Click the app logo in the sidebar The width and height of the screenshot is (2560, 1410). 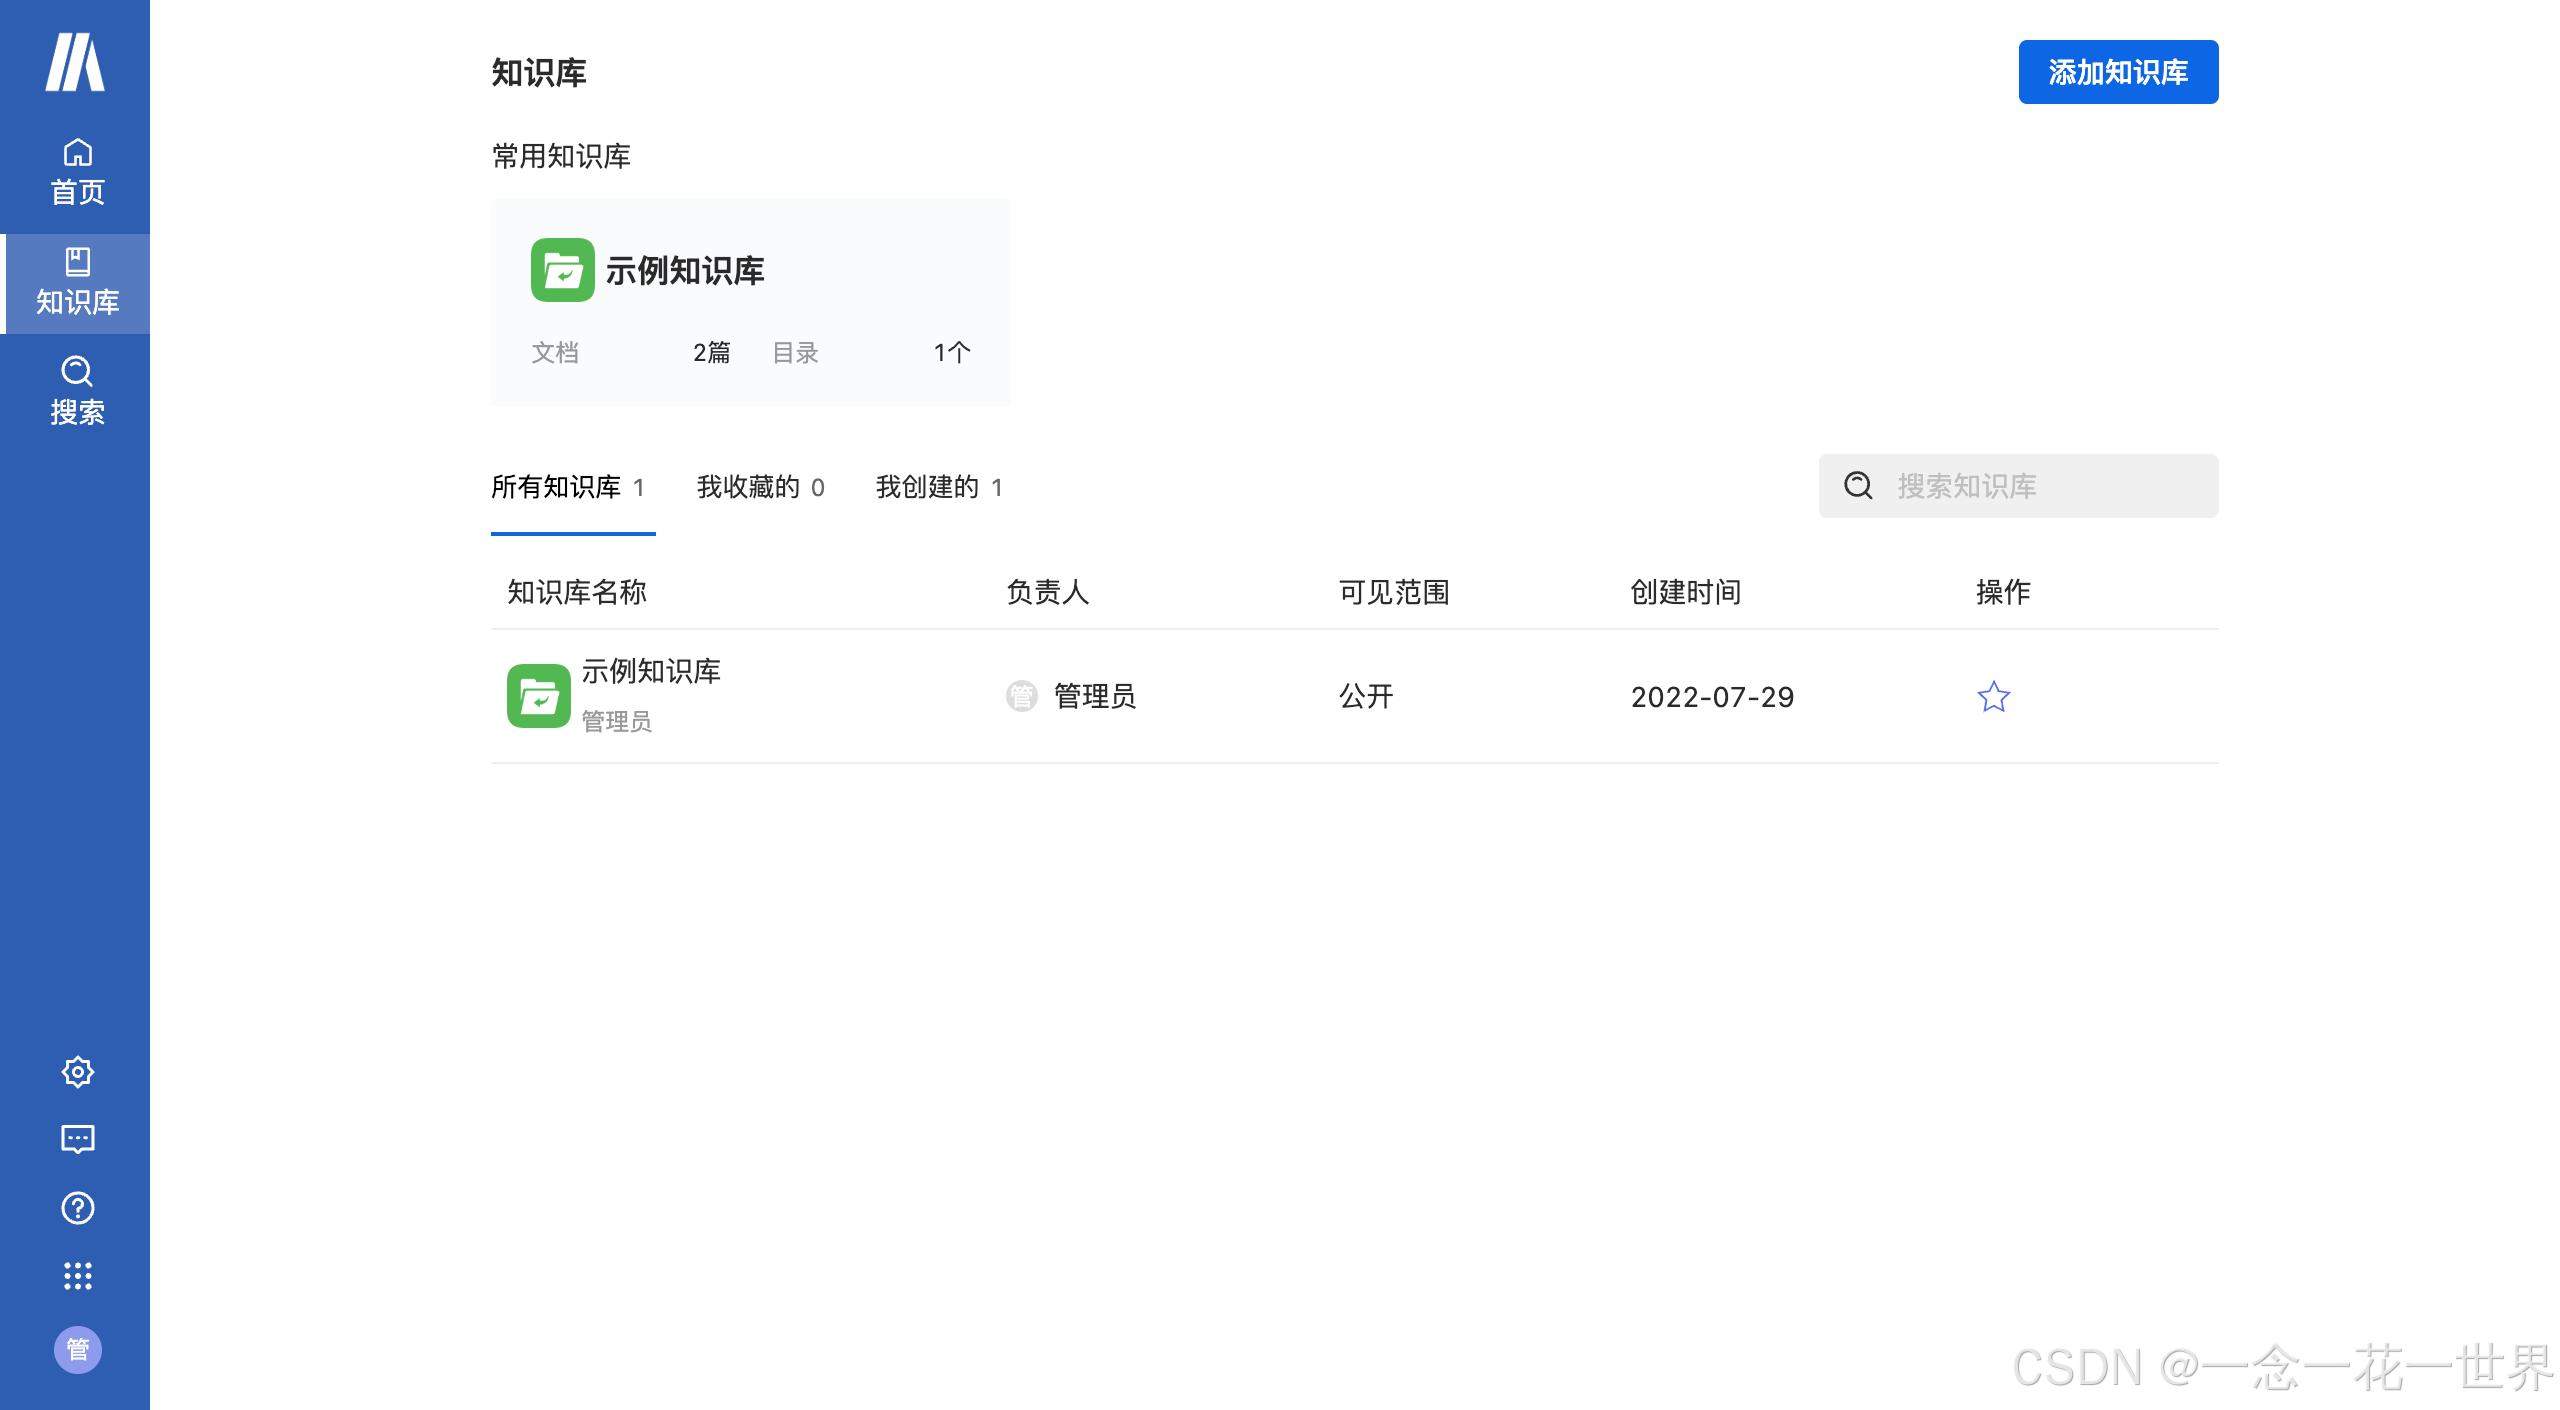pos(75,62)
